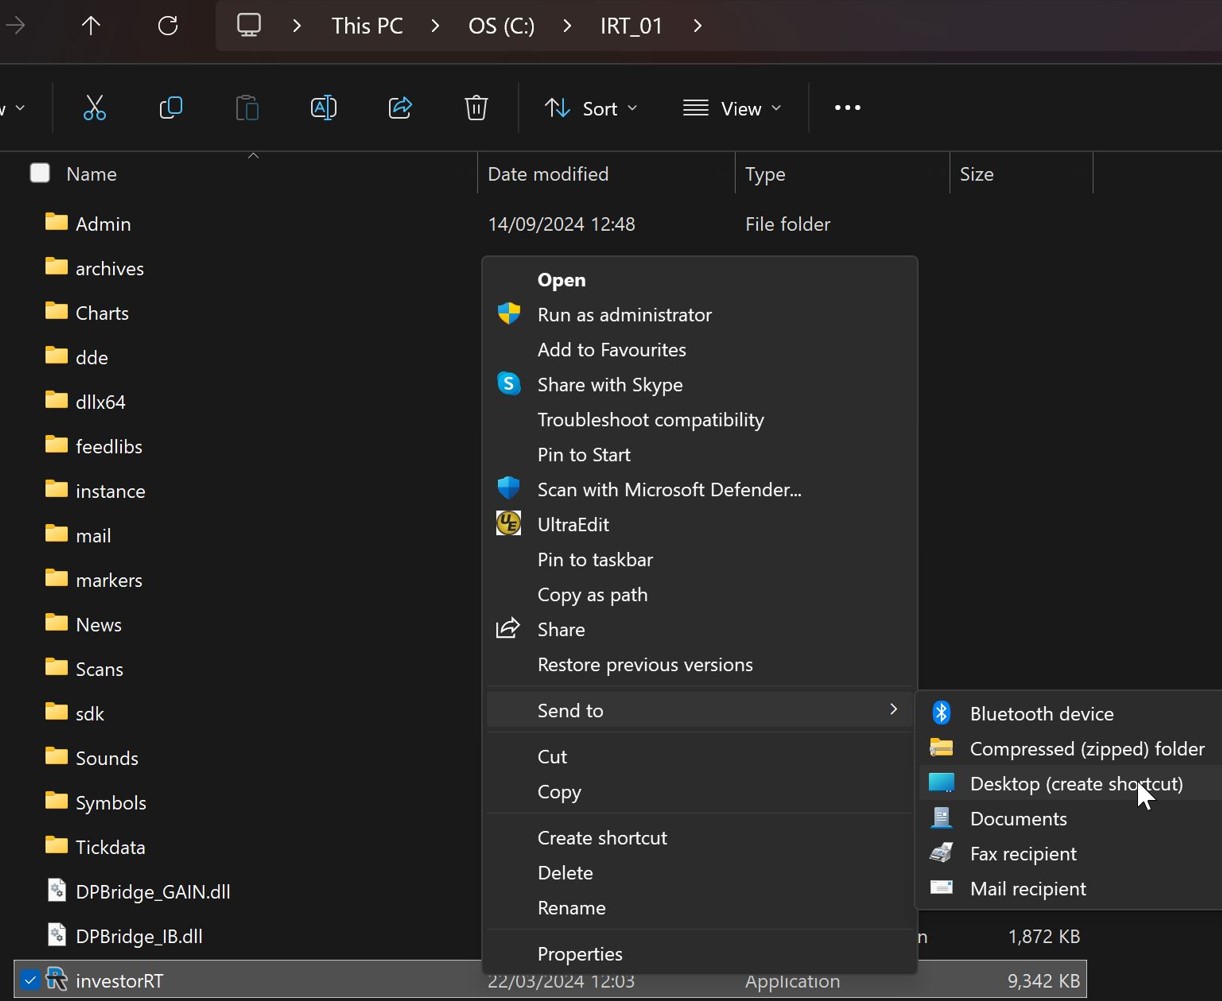The height and width of the screenshot is (1001, 1222).
Task: Select Desktop (create shortcut) in Send to submenu
Action: (x=1076, y=784)
